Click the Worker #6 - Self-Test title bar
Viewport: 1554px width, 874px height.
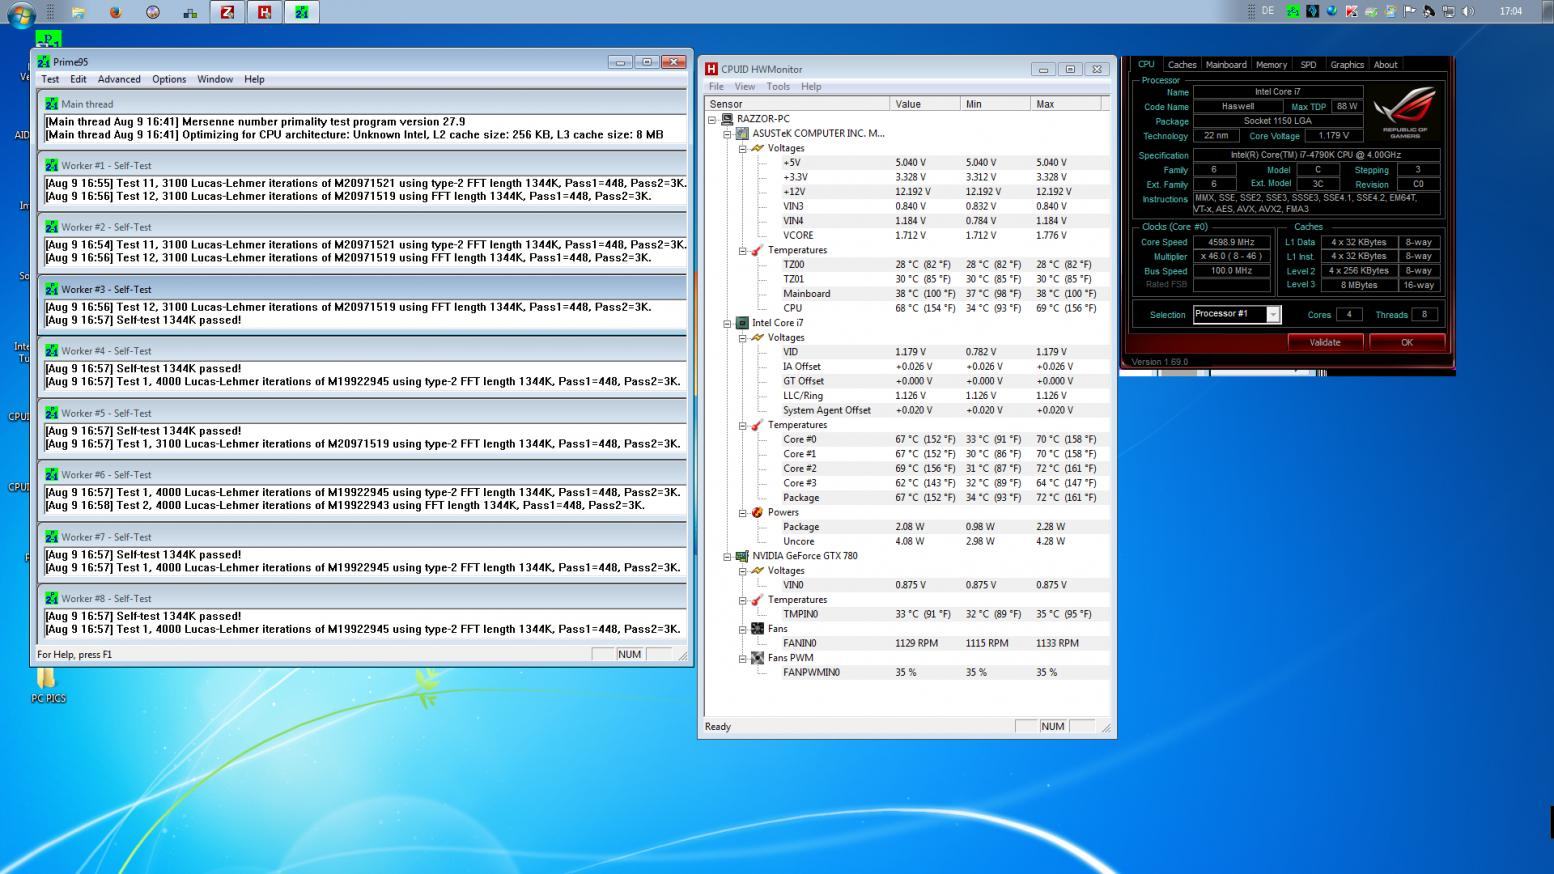[x=363, y=475]
